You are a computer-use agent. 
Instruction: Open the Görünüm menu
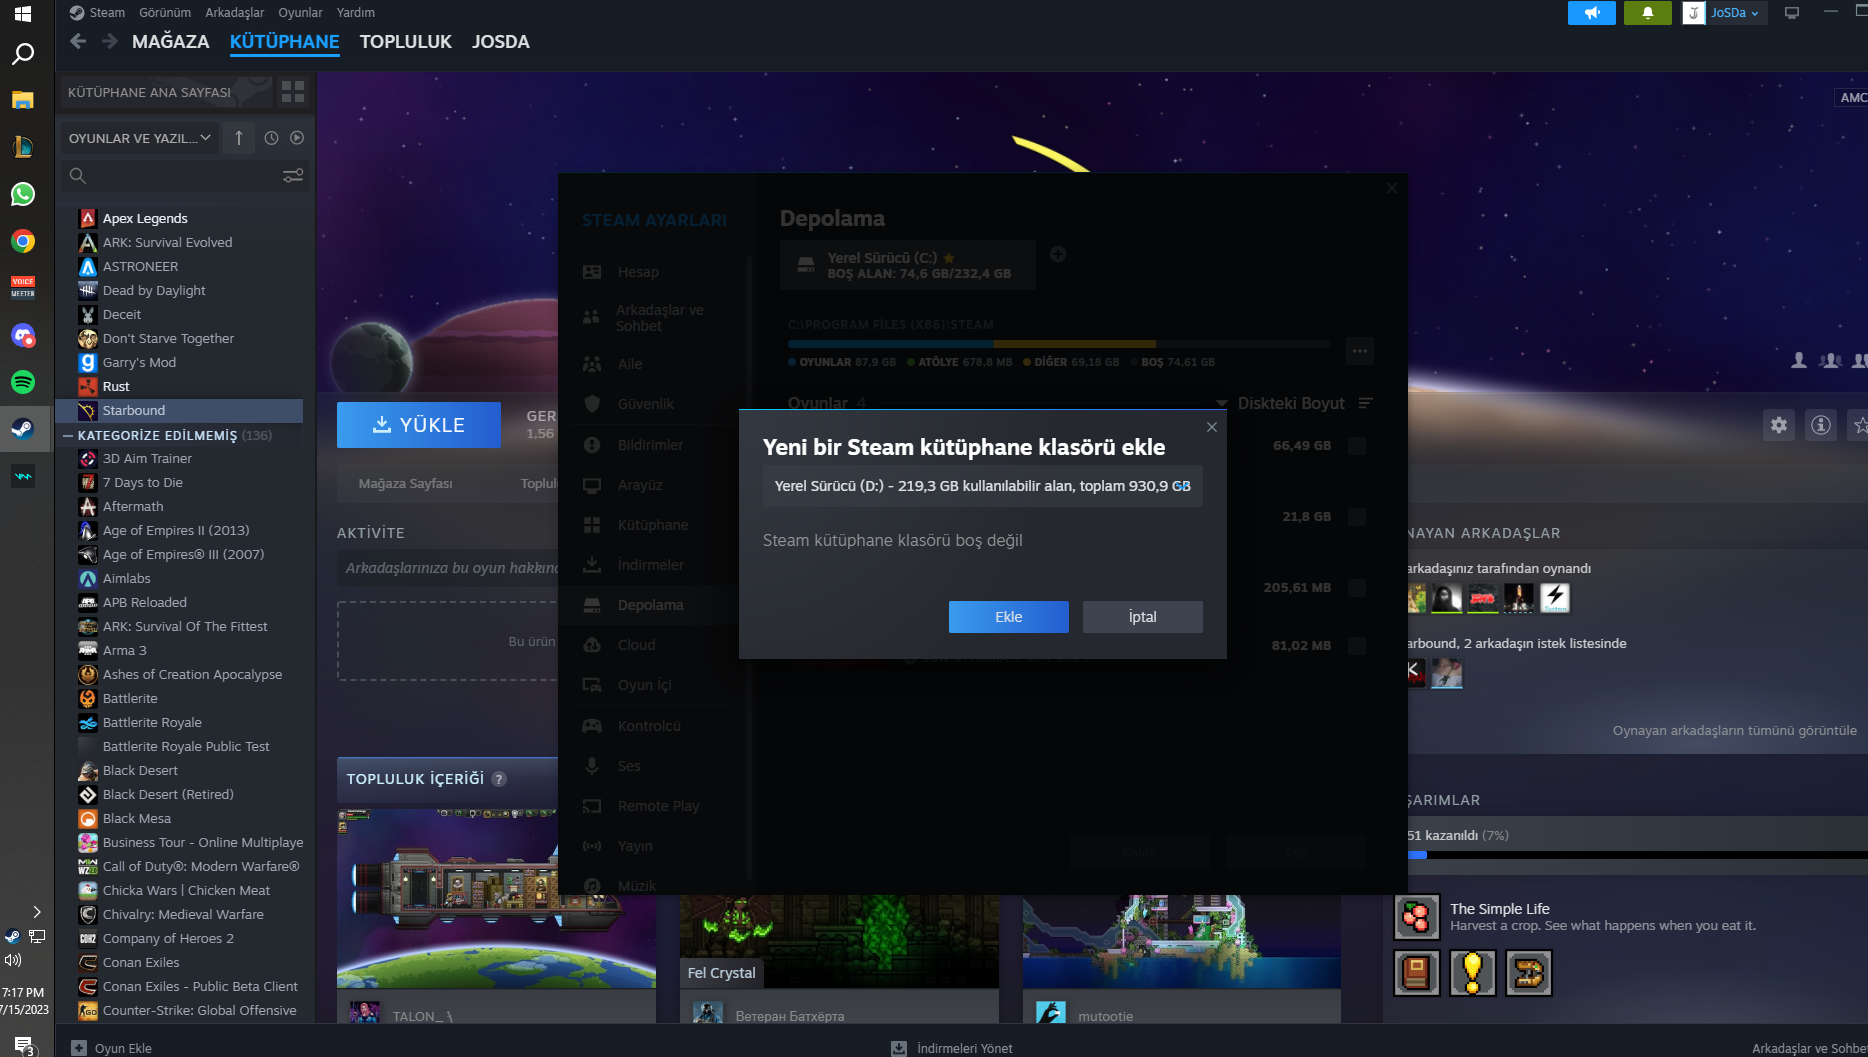coord(165,13)
